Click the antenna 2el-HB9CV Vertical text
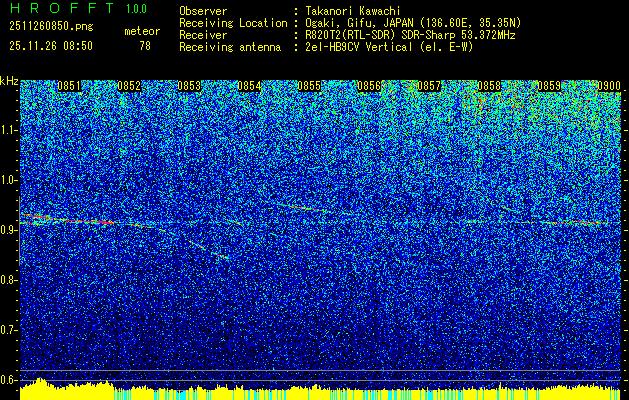The width and height of the screenshot is (629, 400). coord(389,47)
